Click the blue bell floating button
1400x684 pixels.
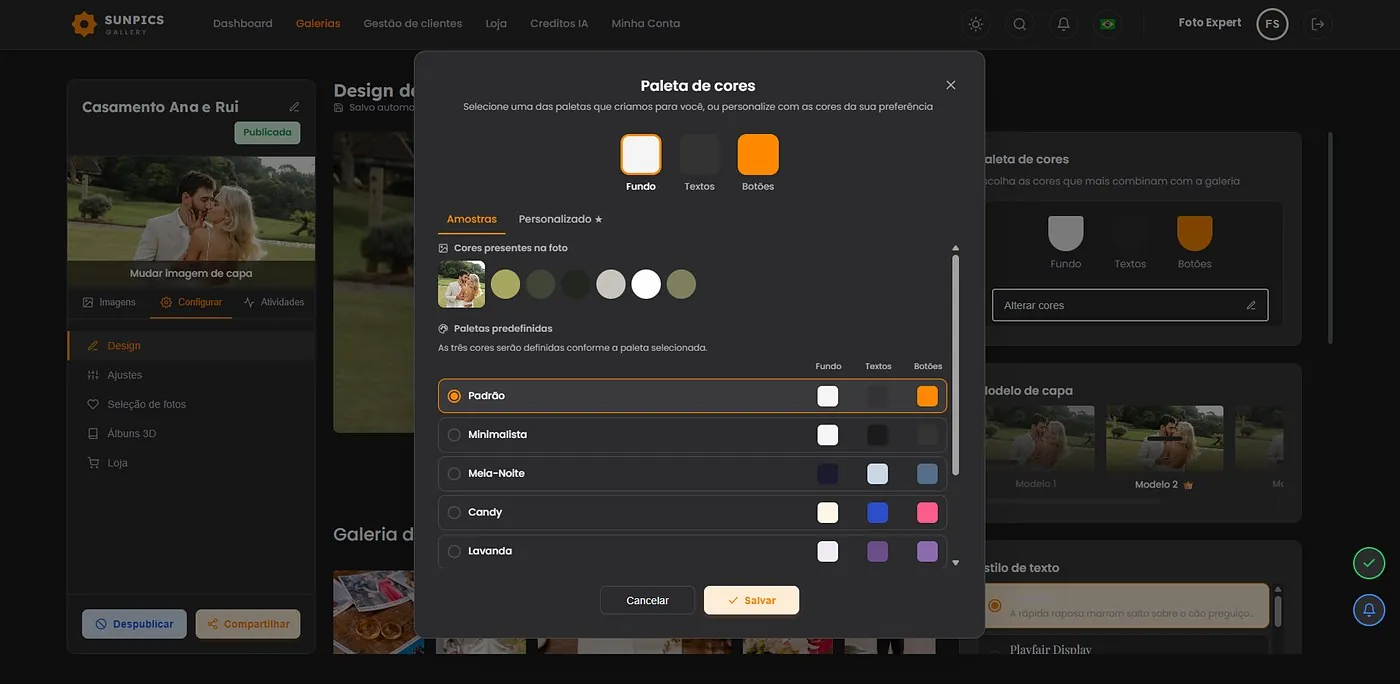tap(1369, 610)
